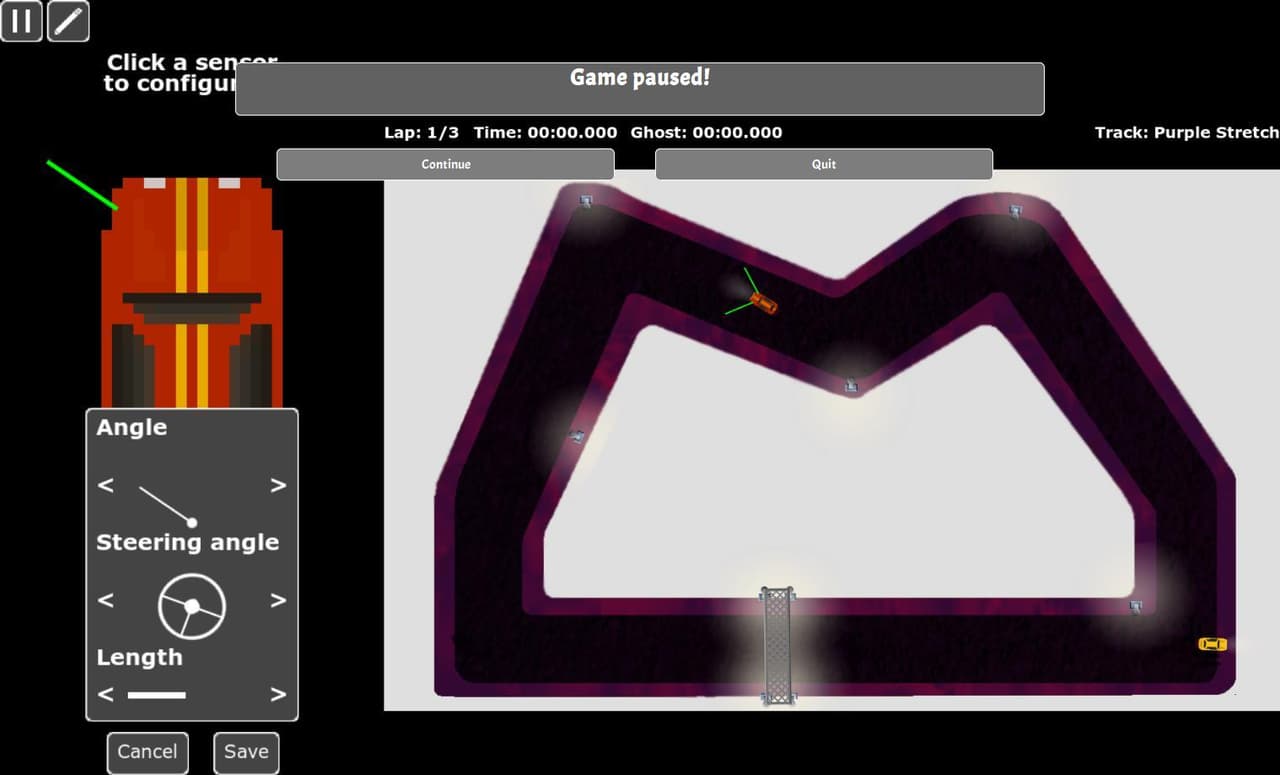This screenshot has height=775, width=1280.
Task: Click the pause icon button
Action: pyautogui.click(x=21, y=21)
